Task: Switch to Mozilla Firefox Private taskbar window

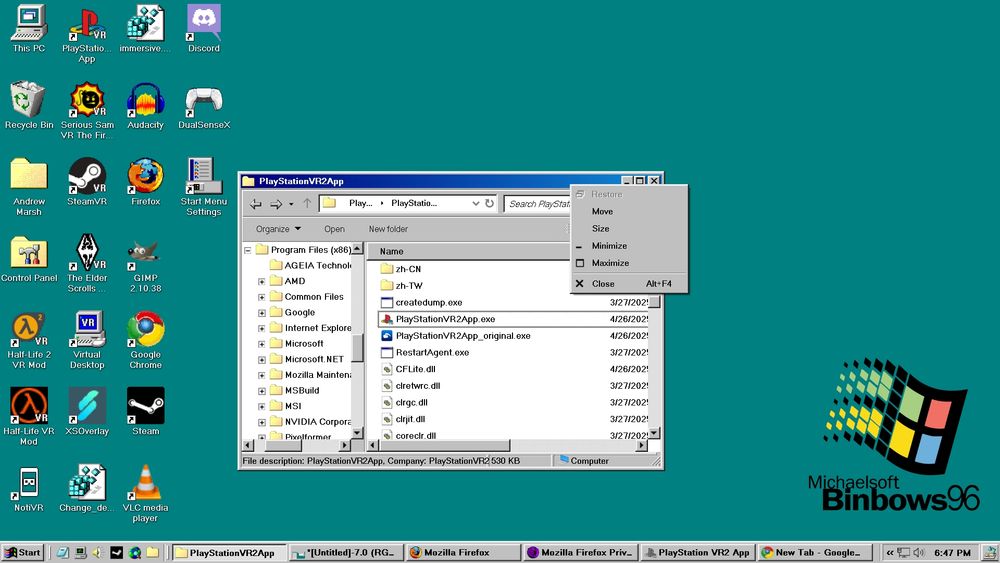Action: (x=580, y=552)
